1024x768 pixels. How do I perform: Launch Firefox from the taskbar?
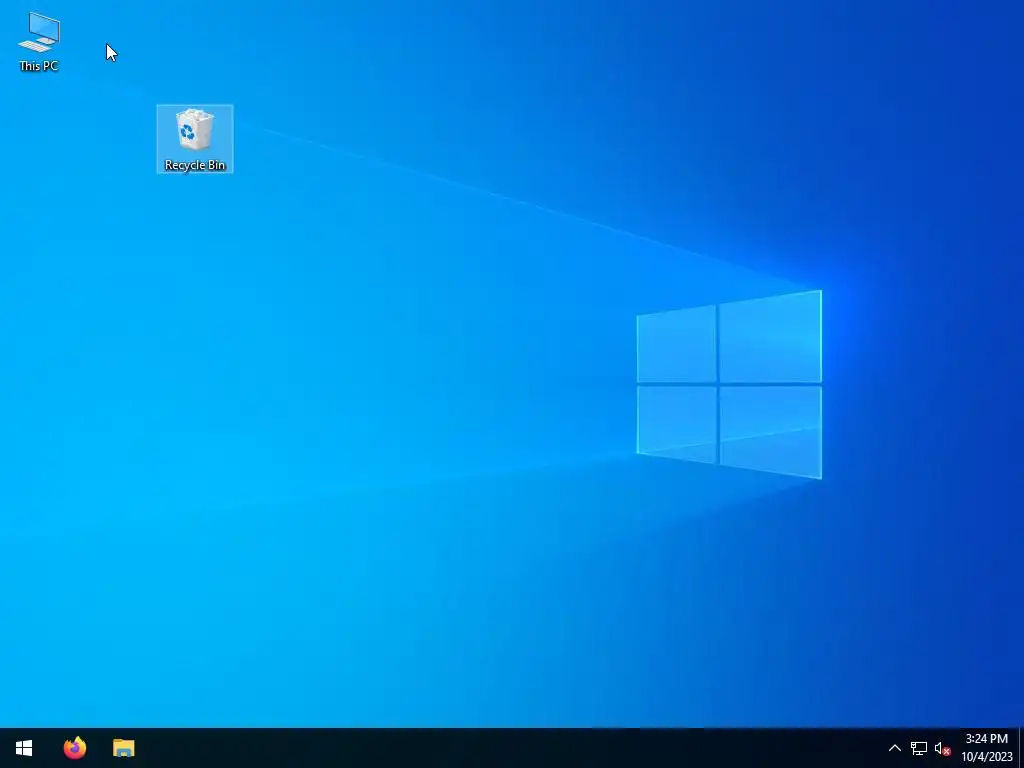coord(74,748)
